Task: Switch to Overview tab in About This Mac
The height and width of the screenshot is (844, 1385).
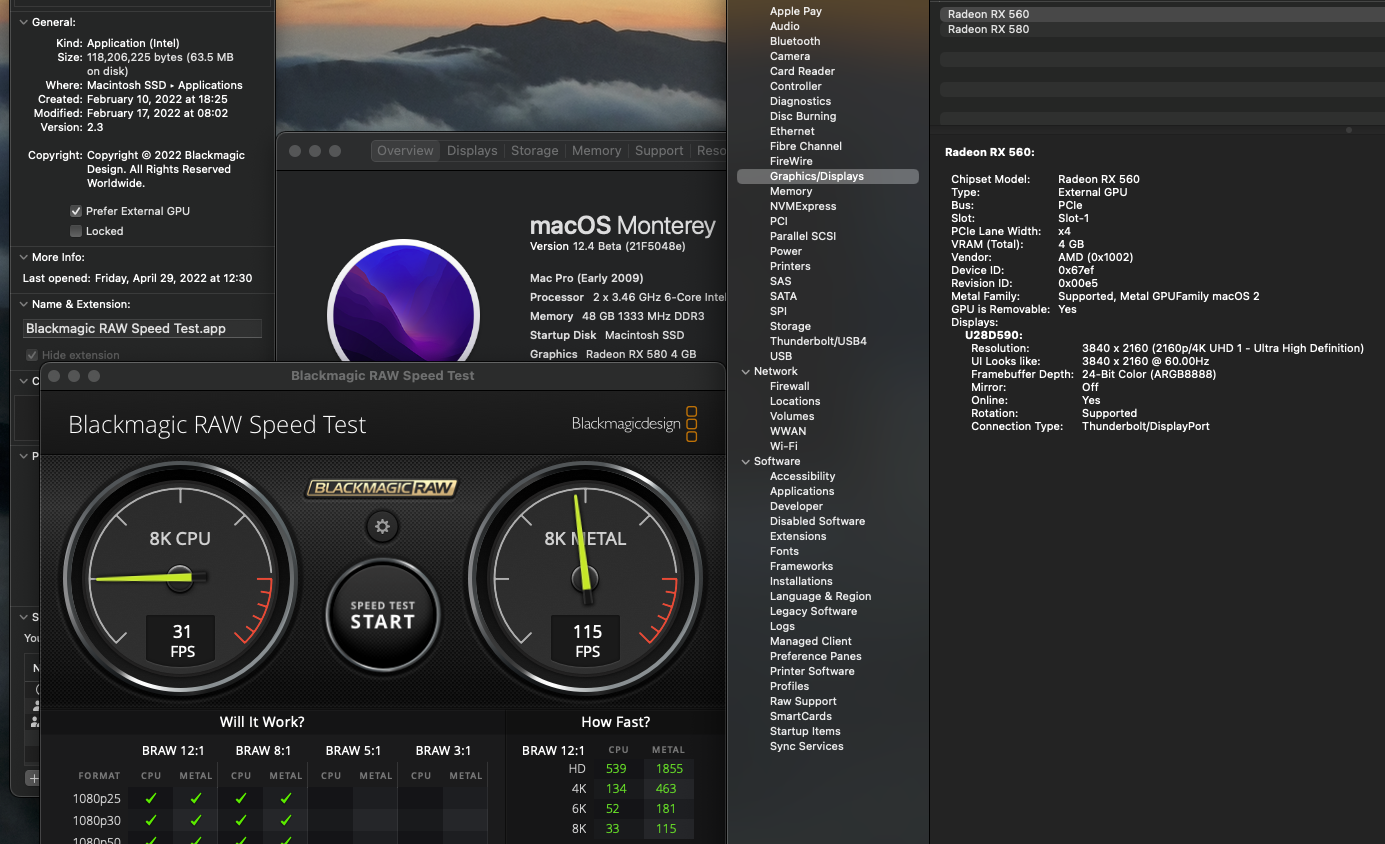Action: (x=405, y=151)
